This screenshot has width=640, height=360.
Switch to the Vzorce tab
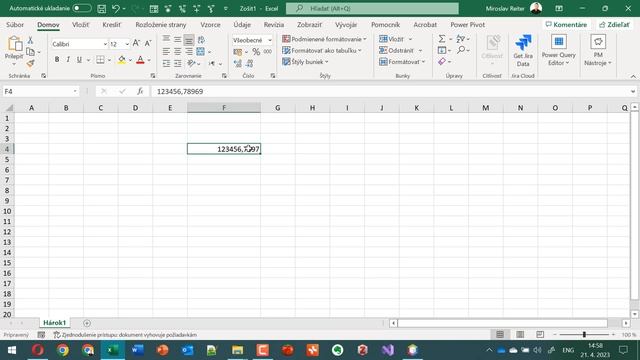[x=210, y=24]
